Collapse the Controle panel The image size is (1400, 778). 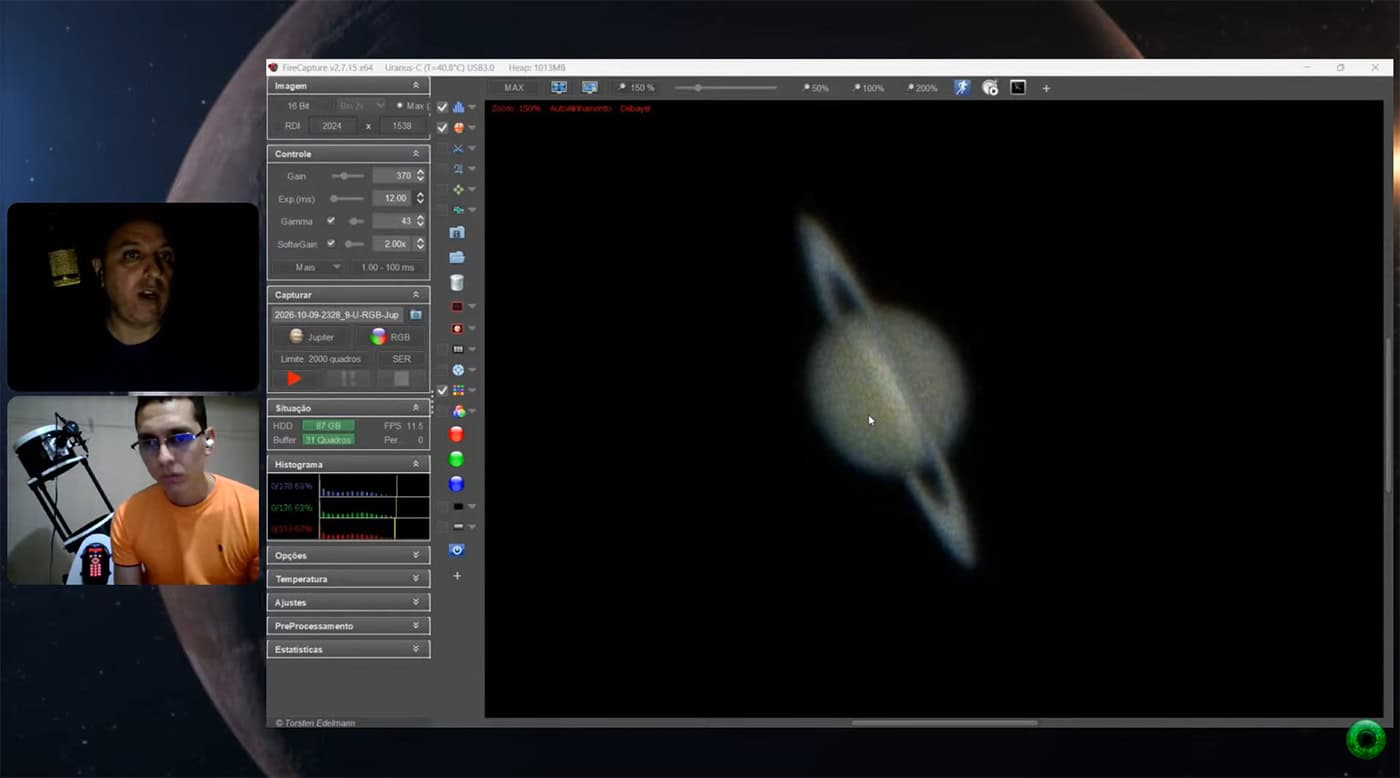click(x=416, y=154)
